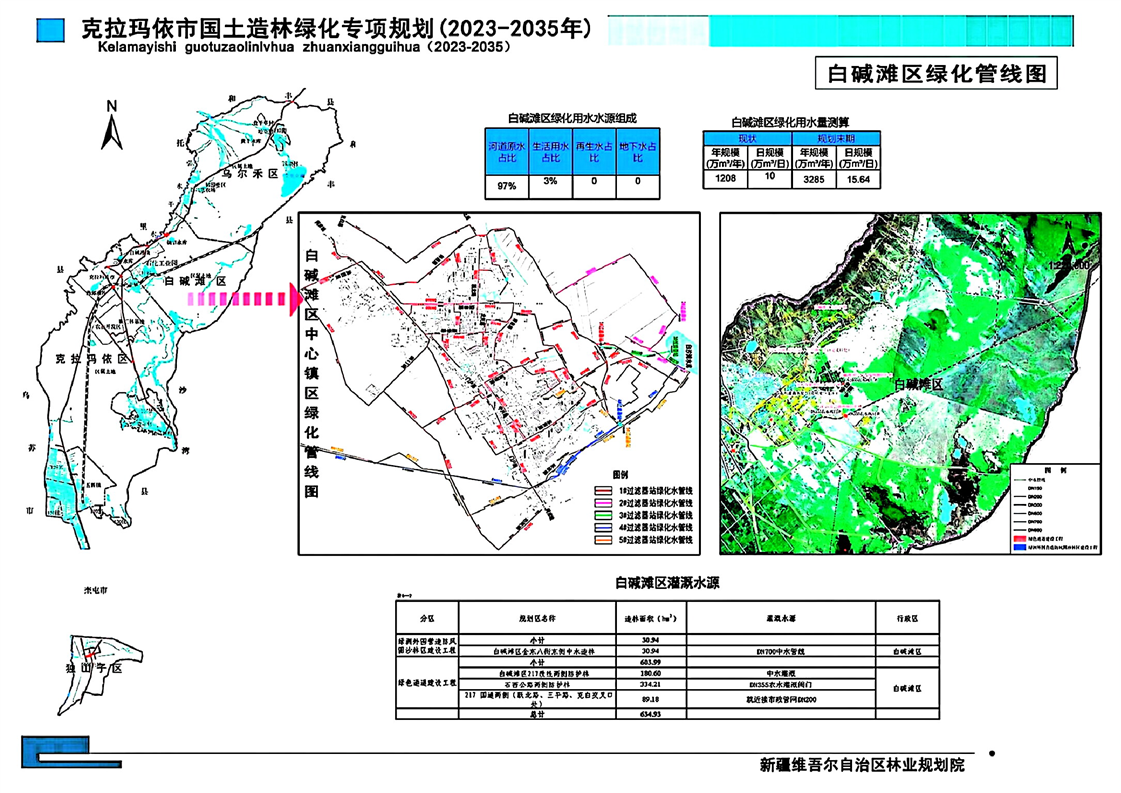This screenshot has width=1121, height=793.
Task: Click the pink dashed arrow pointing to the center map
Action: tap(245, 300)
